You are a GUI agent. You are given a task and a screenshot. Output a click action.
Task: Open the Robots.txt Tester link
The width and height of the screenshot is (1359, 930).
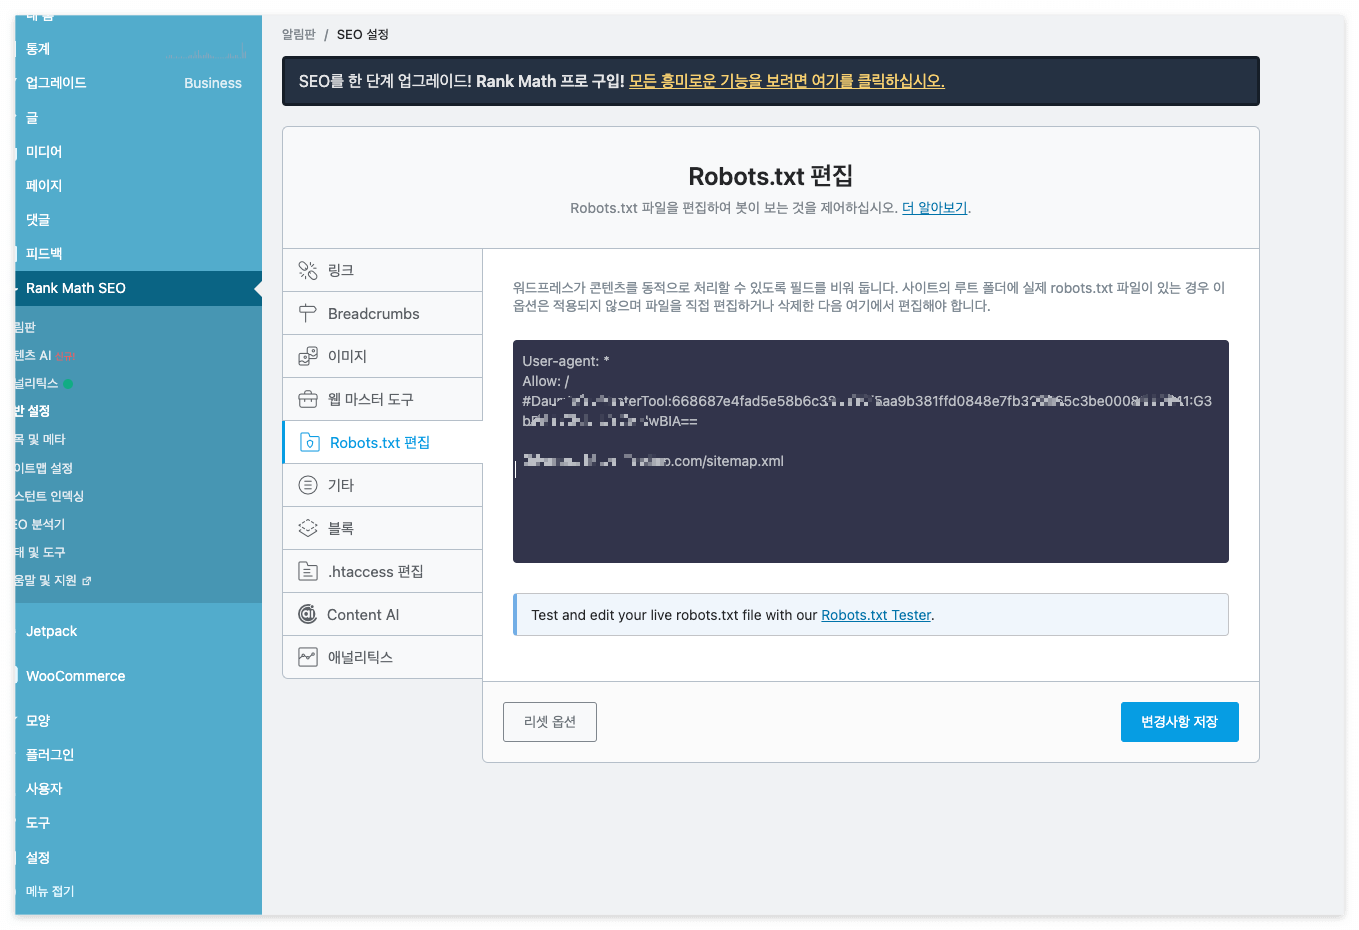pyautogui.click(x=875, y=615)
